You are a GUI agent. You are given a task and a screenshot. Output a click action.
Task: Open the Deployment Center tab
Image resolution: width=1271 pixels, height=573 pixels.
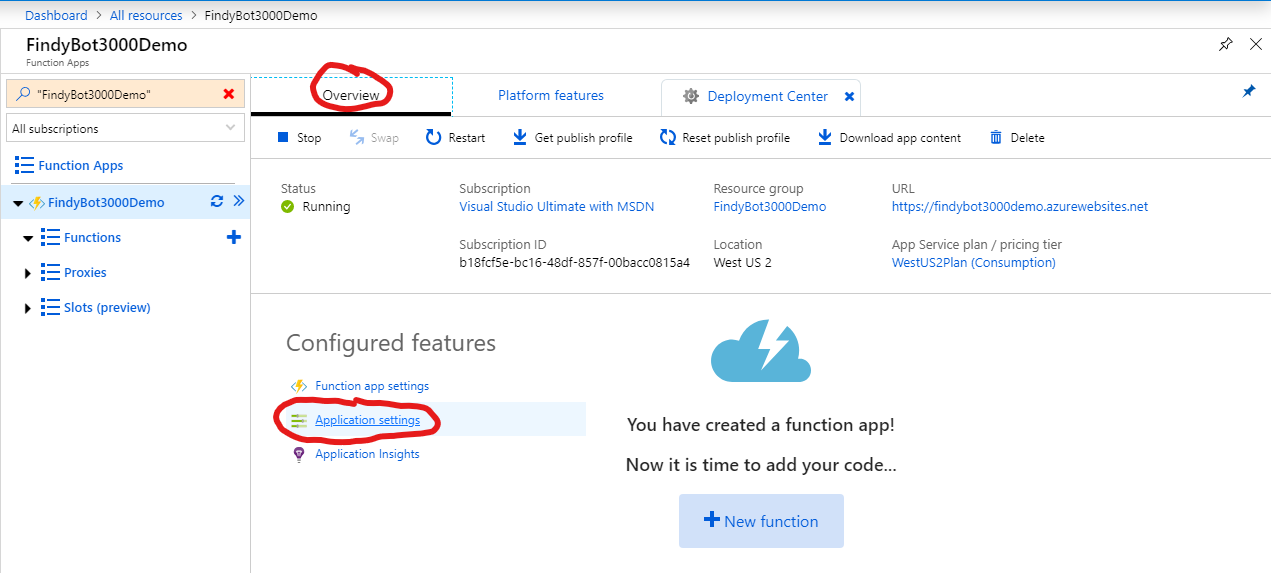click(767, 97)
